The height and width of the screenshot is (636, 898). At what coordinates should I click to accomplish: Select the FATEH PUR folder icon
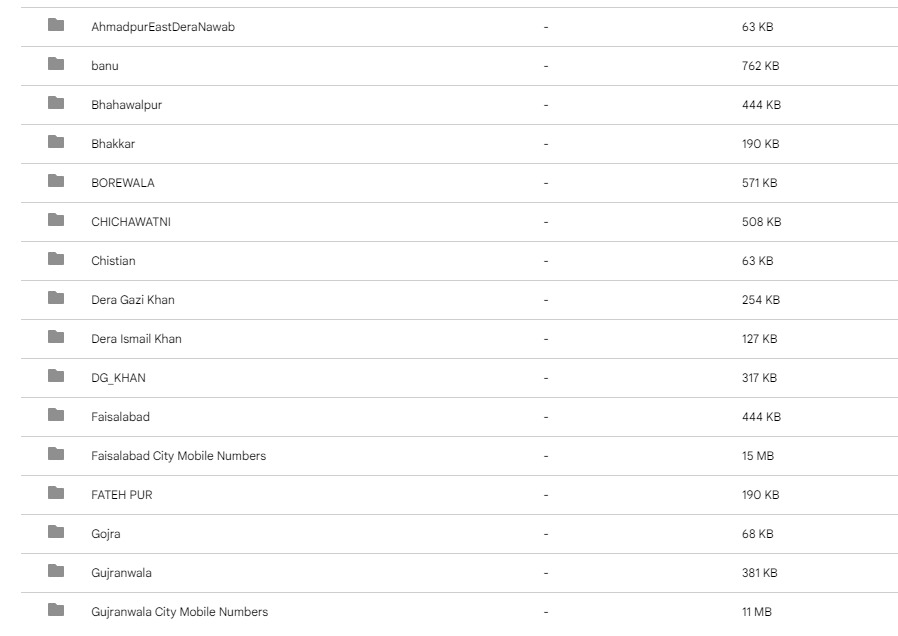tap(56, 493)
